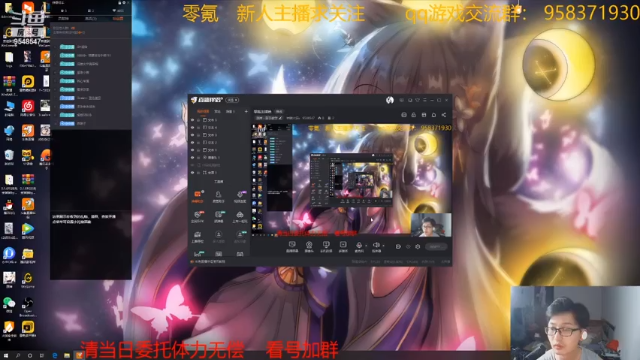Mute the speaker volume icon
The width and height of the screenshot is (640, 360).
[376, 246]
